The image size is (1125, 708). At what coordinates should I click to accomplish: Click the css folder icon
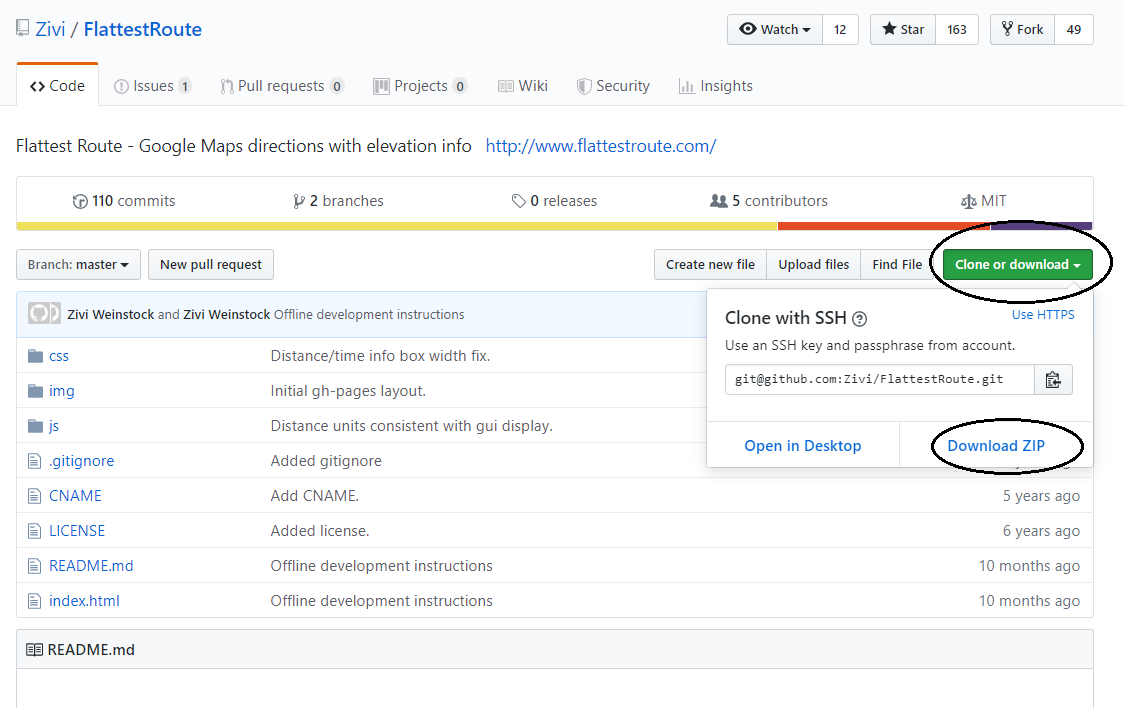[35, 356]
